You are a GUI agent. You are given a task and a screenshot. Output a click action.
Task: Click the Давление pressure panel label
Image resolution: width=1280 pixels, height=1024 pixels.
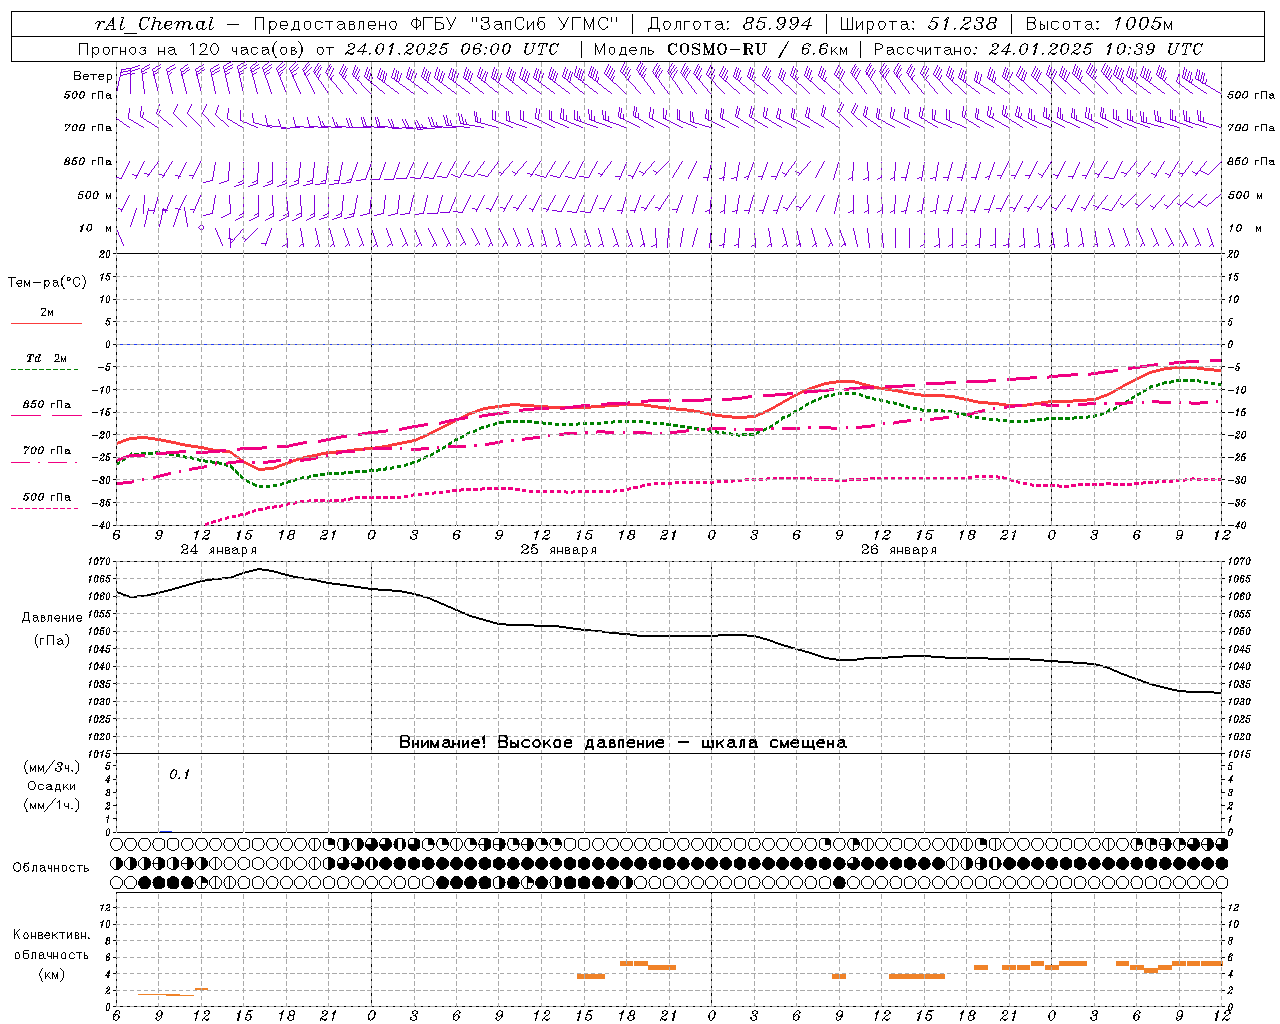[x=52, y=618]
